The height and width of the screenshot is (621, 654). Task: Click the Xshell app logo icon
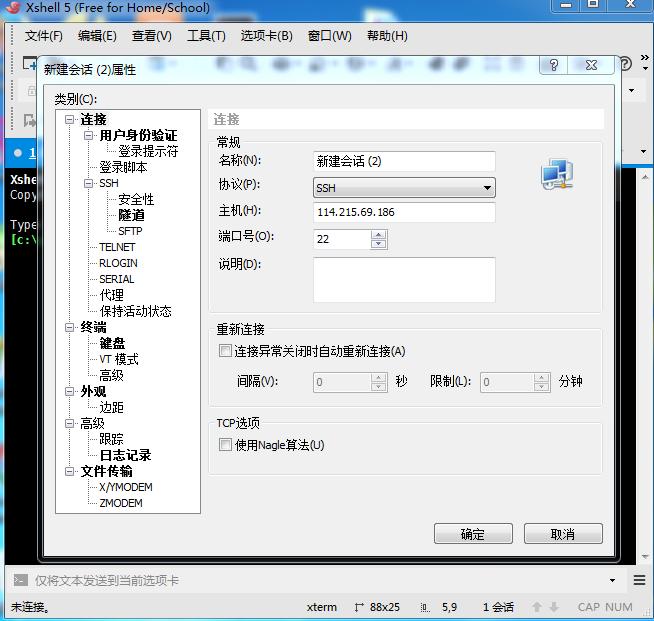click(x=13, y=7)
